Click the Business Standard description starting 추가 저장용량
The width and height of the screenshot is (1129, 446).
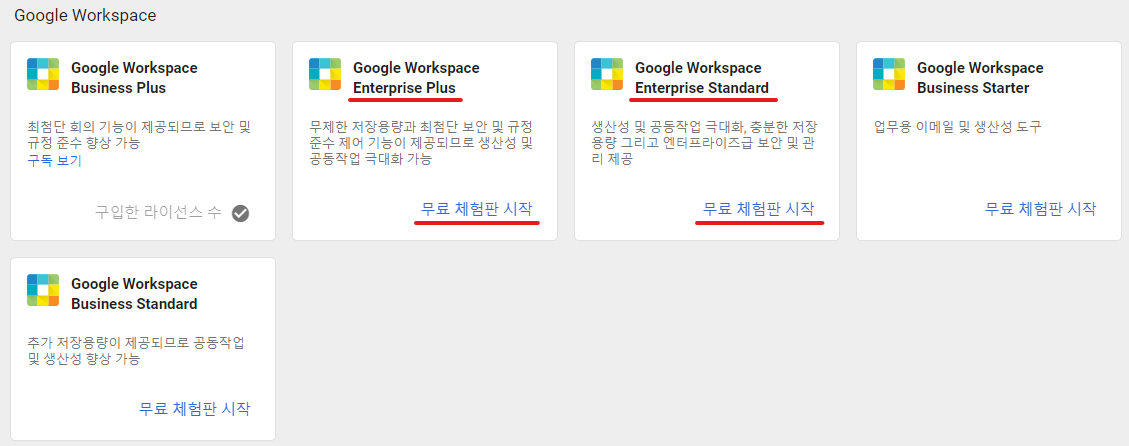coord(136,351)
